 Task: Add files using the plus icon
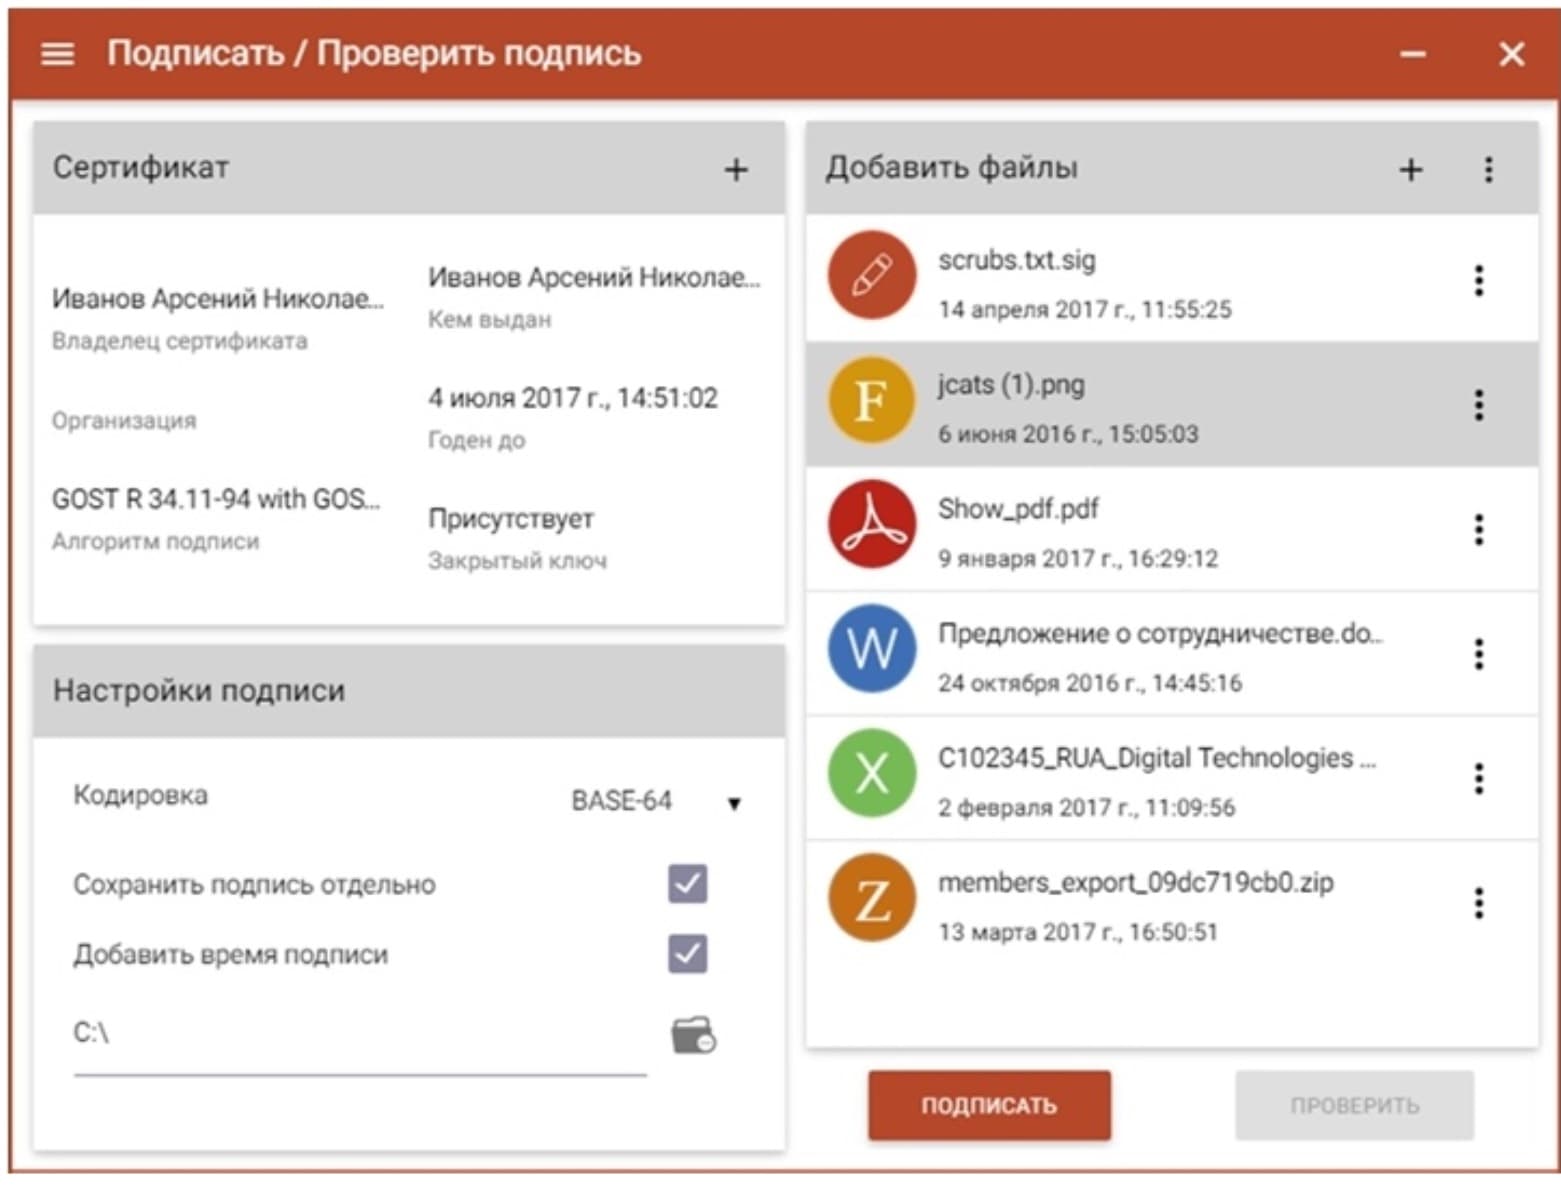(x=1410, y=170)
